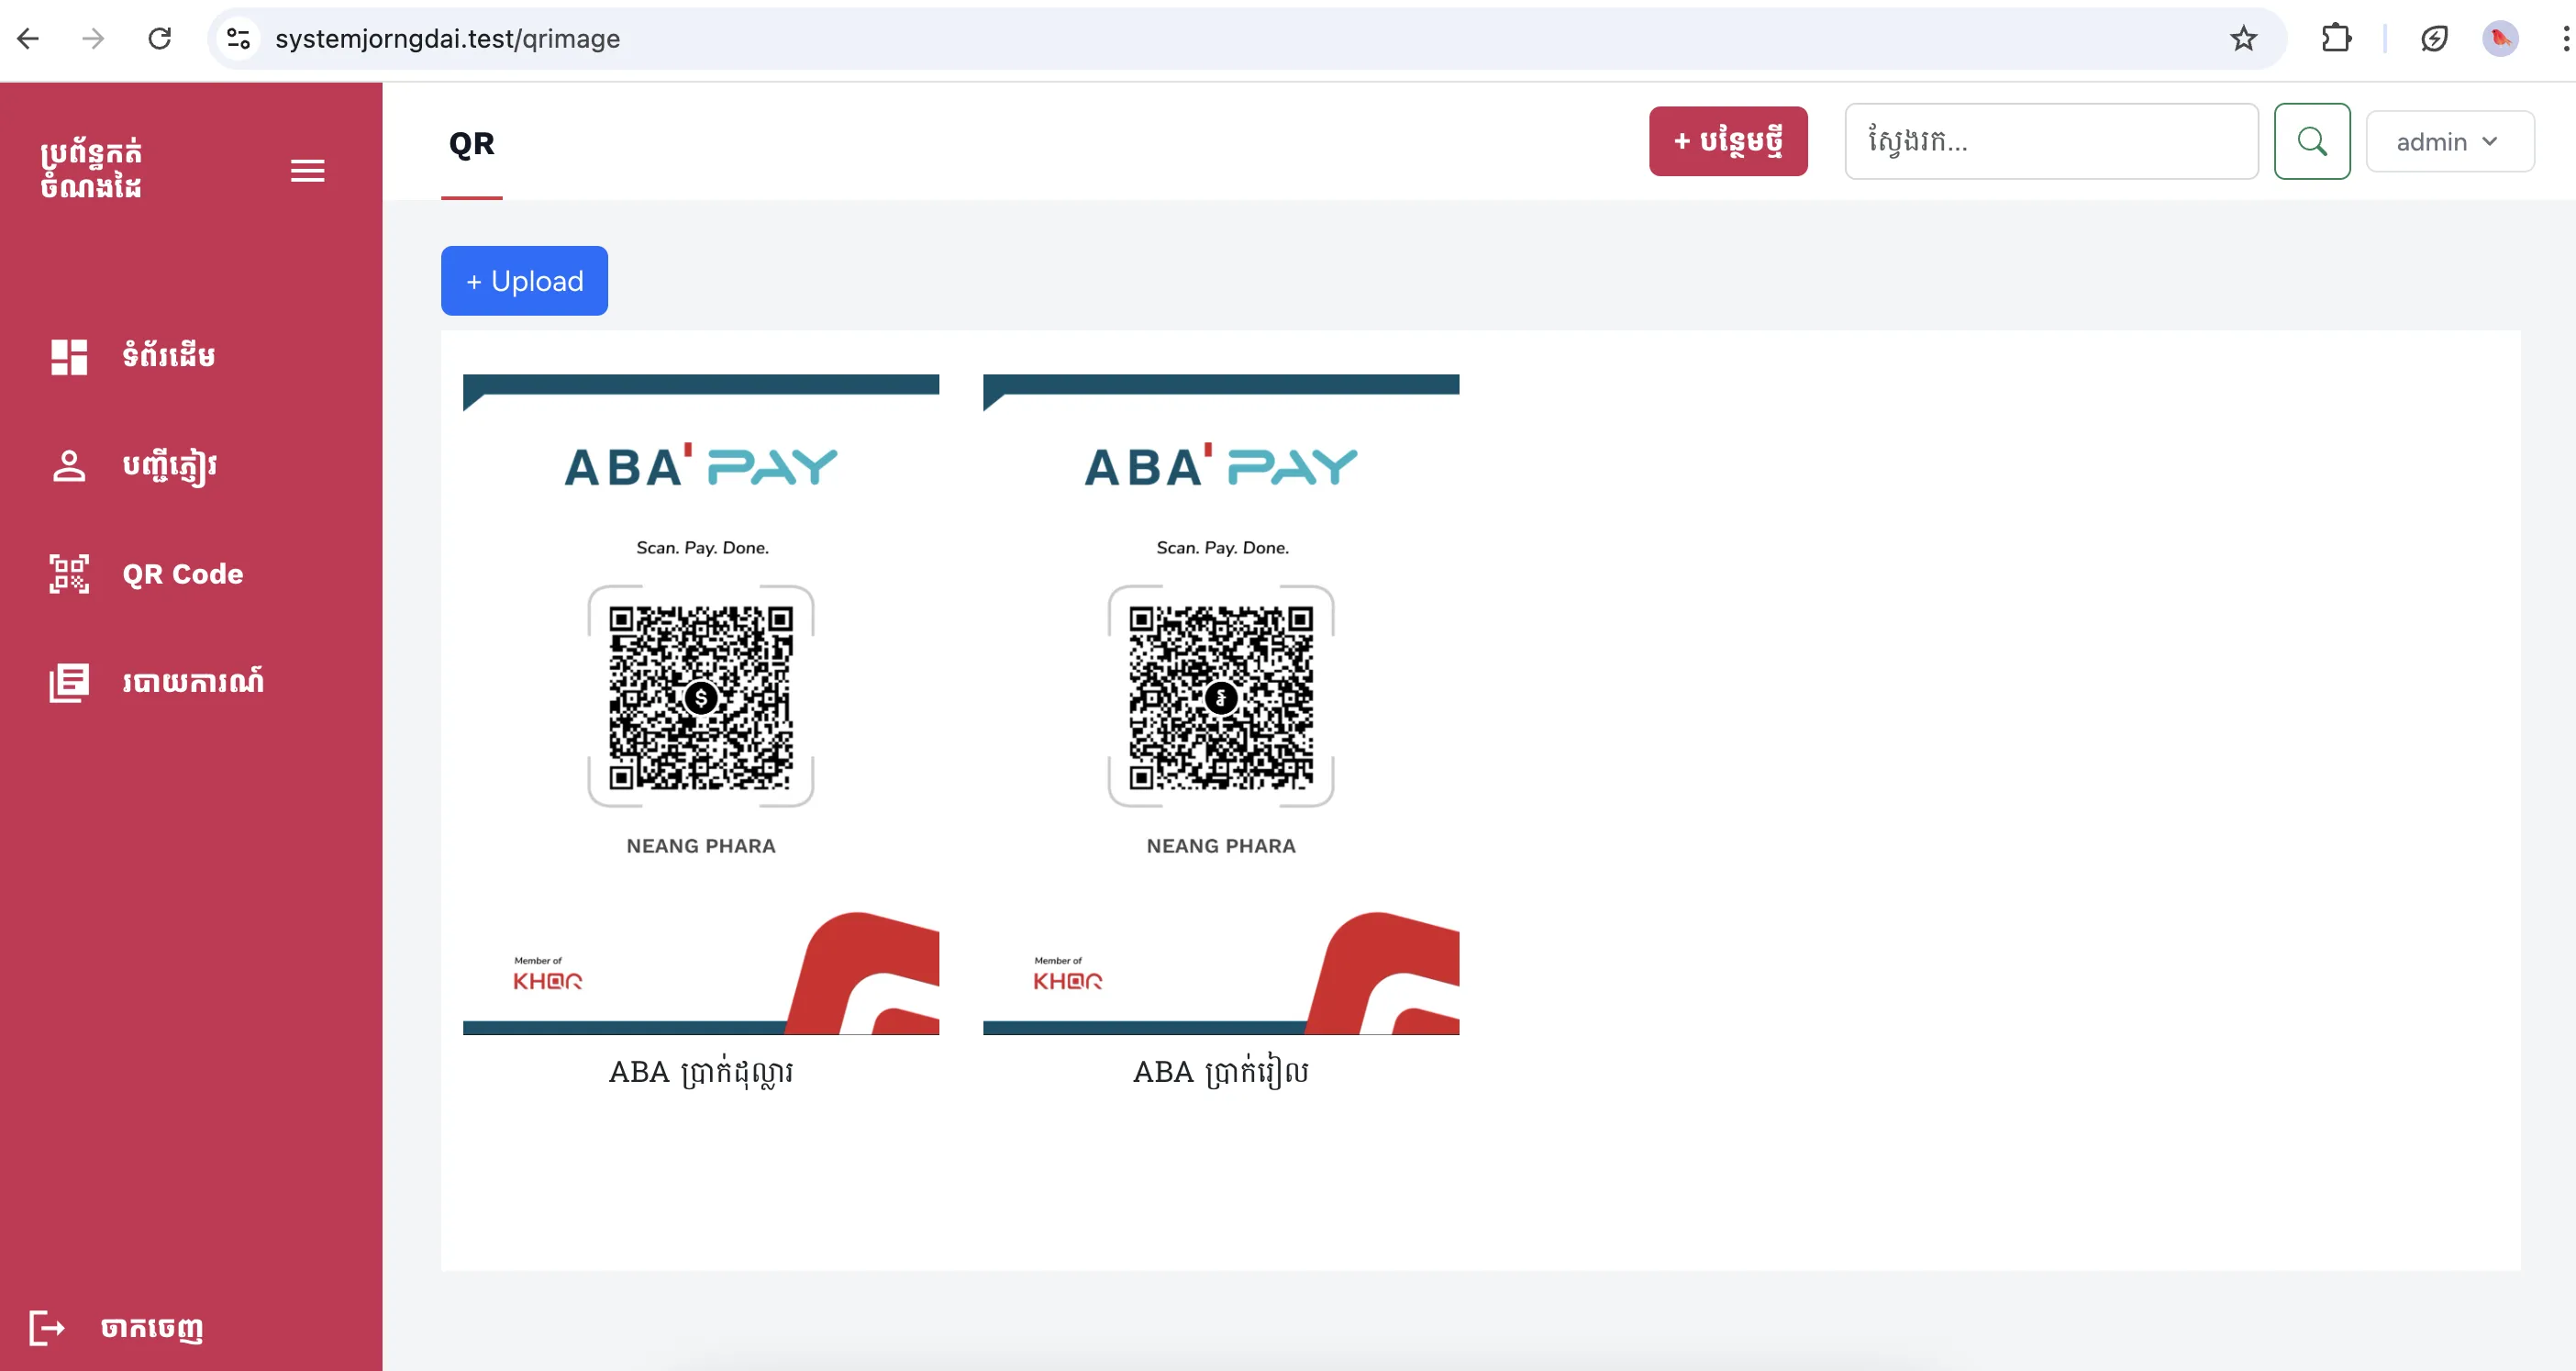Open the site info icon in address bar
This screenshot has width=2576, height=1371.
click(x=238, y=39)
